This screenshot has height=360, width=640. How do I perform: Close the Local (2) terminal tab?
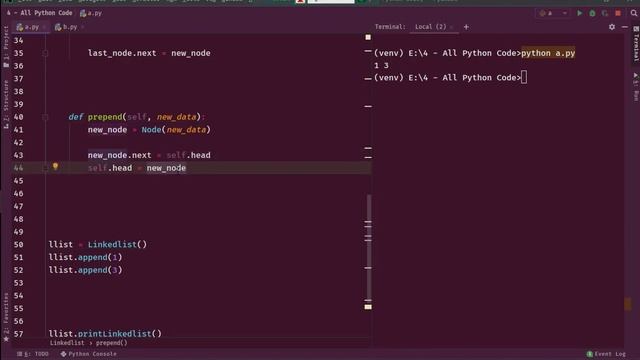tap(452, 27)
